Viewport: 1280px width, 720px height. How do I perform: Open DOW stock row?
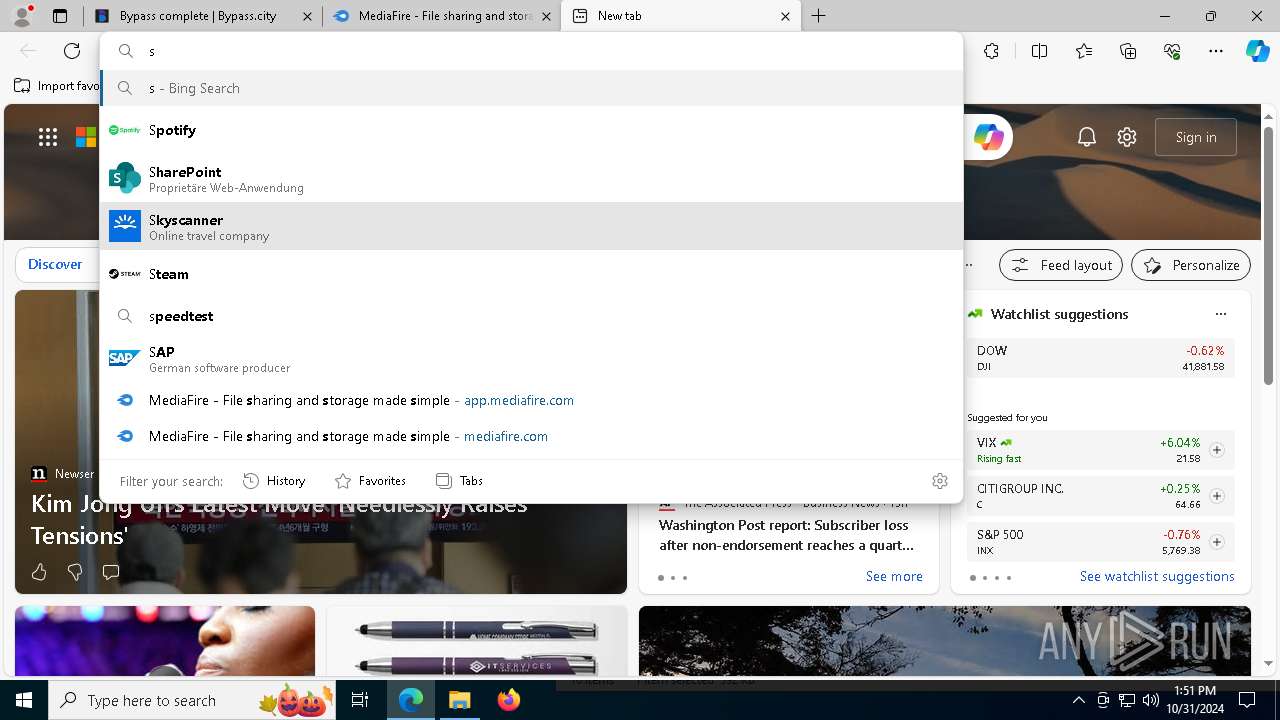(x=1100, y=358)
